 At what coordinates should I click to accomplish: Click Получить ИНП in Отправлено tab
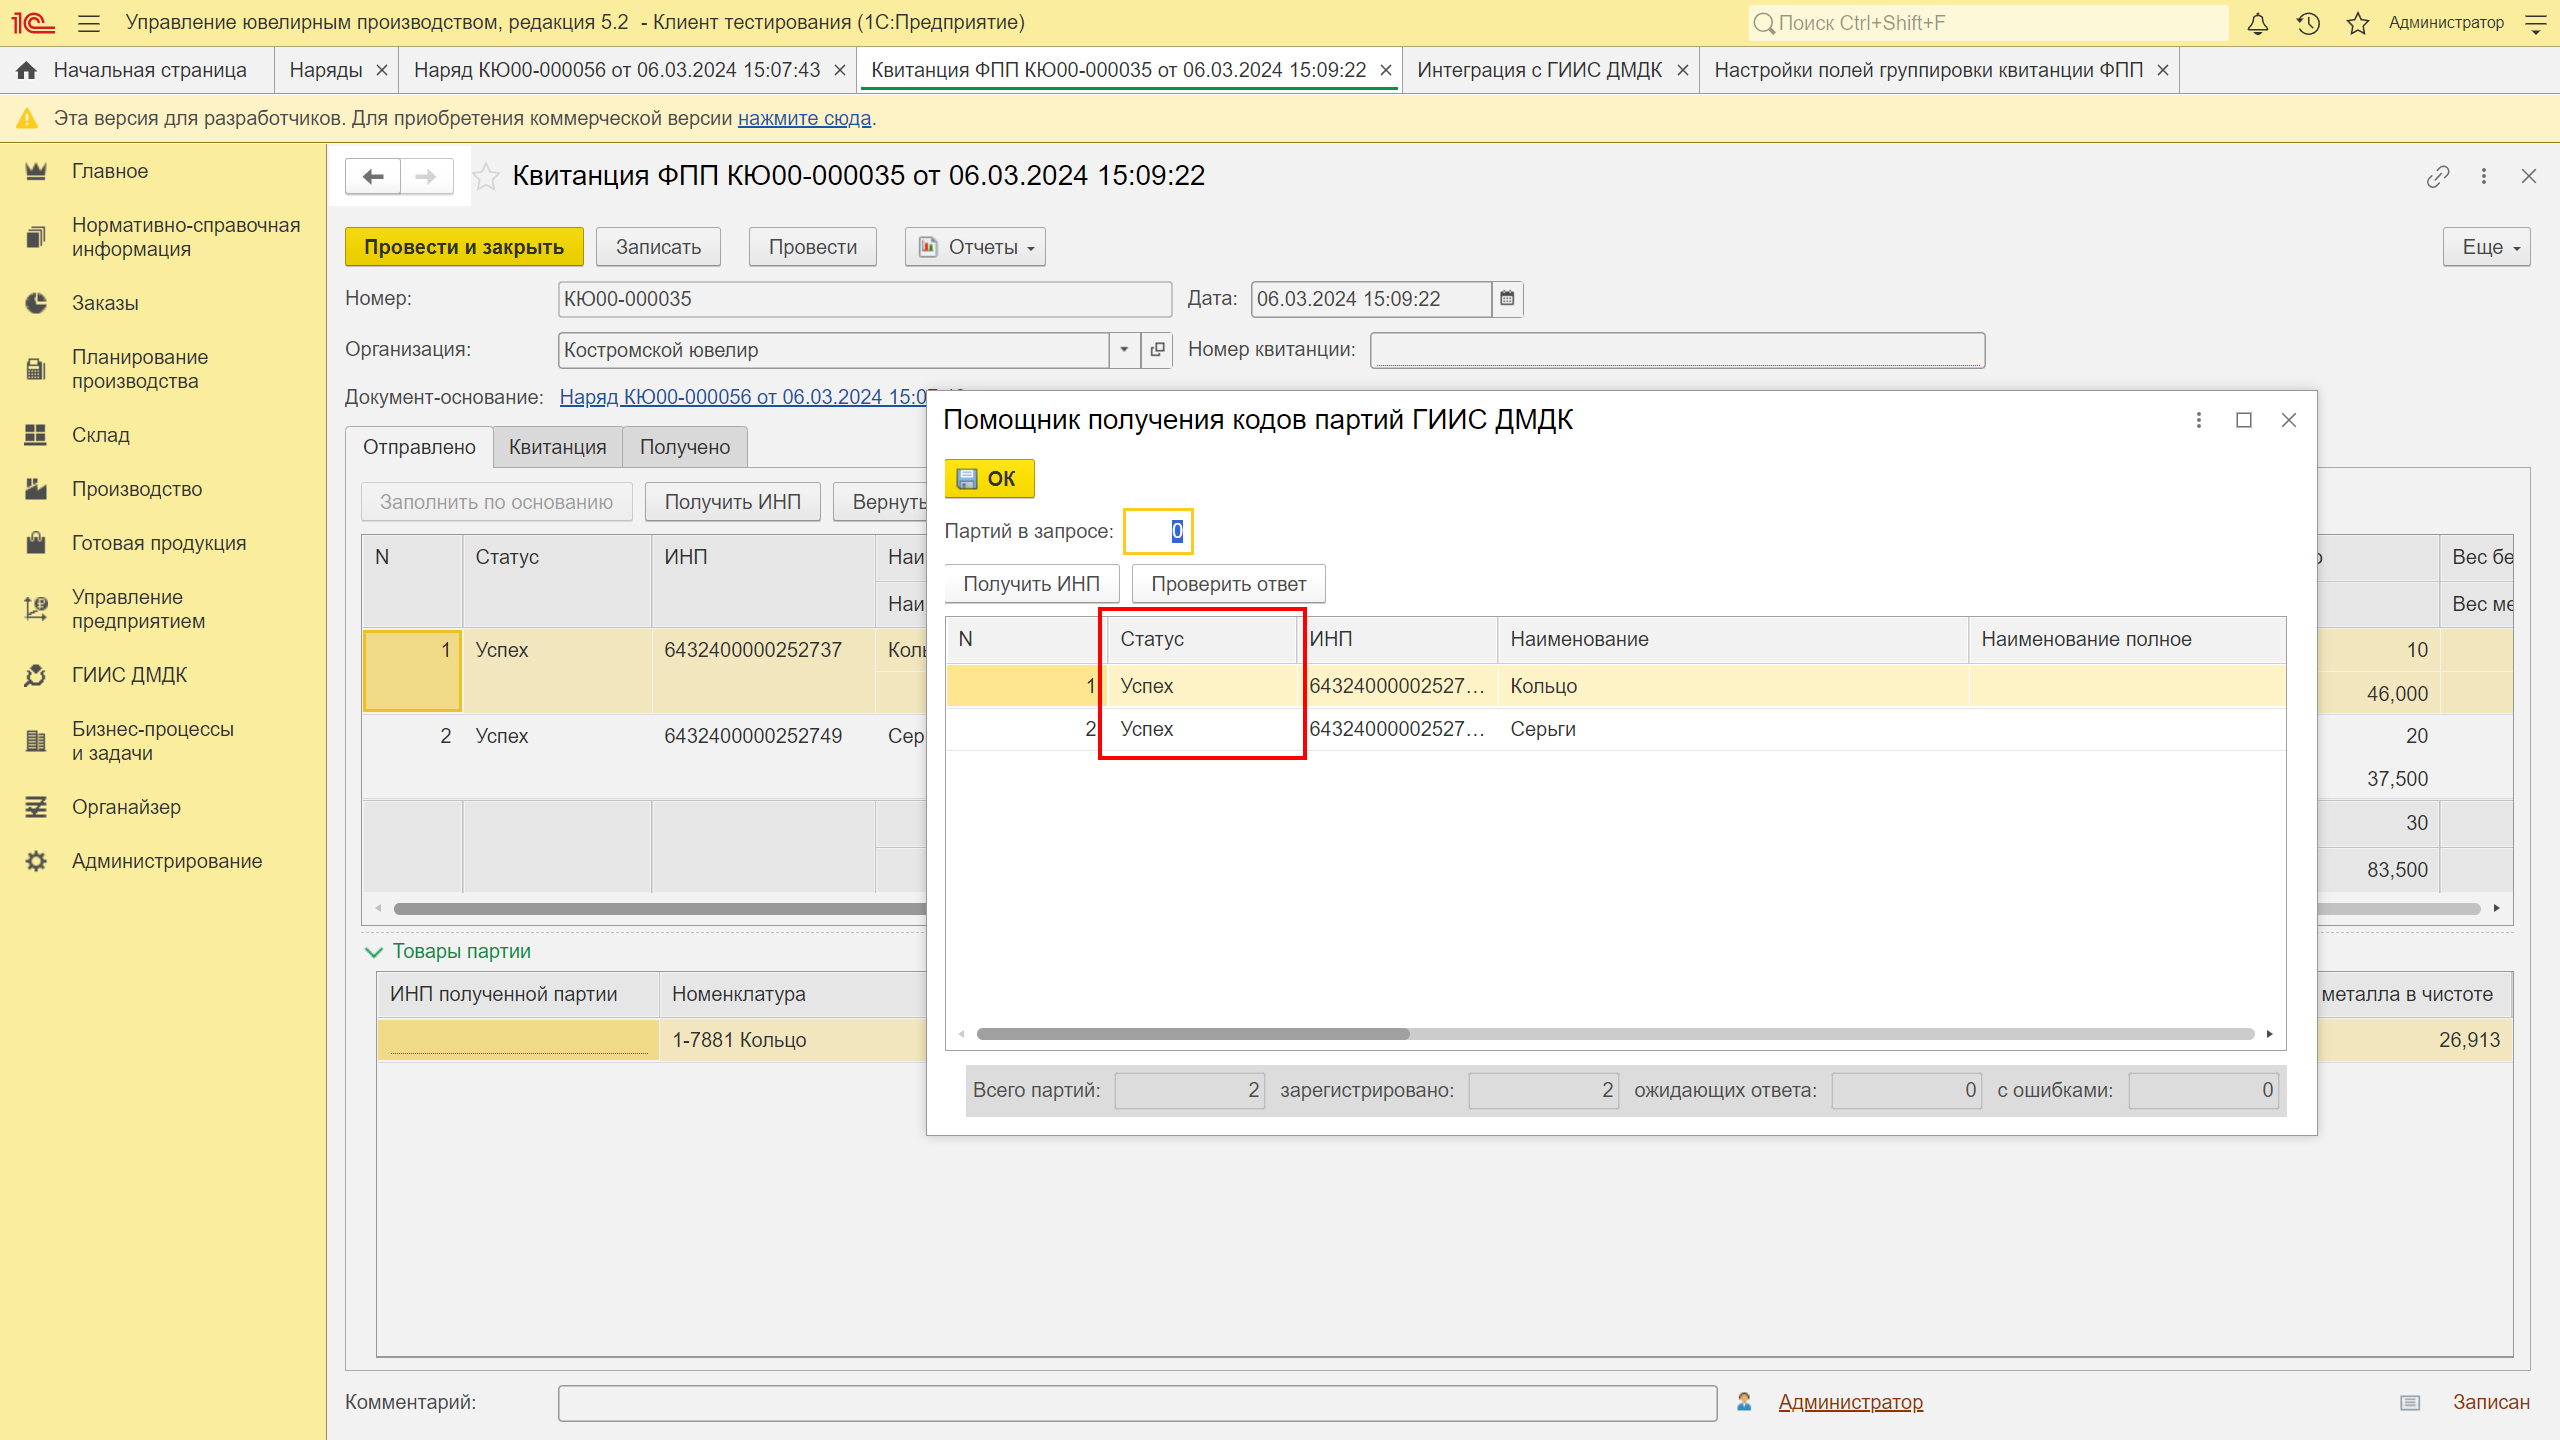[x=733, y=502]
